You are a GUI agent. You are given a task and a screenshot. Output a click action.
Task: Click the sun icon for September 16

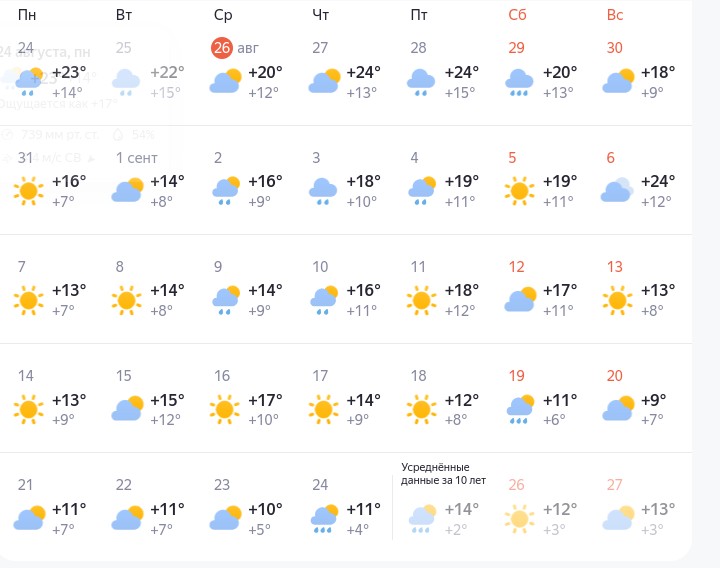point(225,409)
